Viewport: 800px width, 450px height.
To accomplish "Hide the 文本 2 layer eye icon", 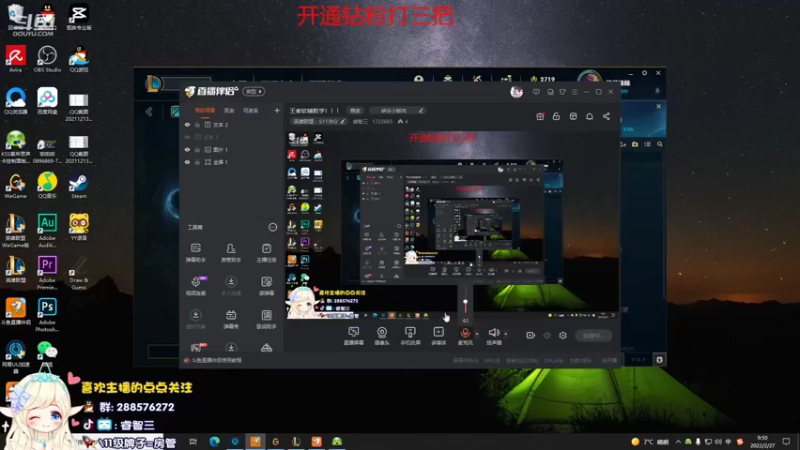I will coord(187,124).
